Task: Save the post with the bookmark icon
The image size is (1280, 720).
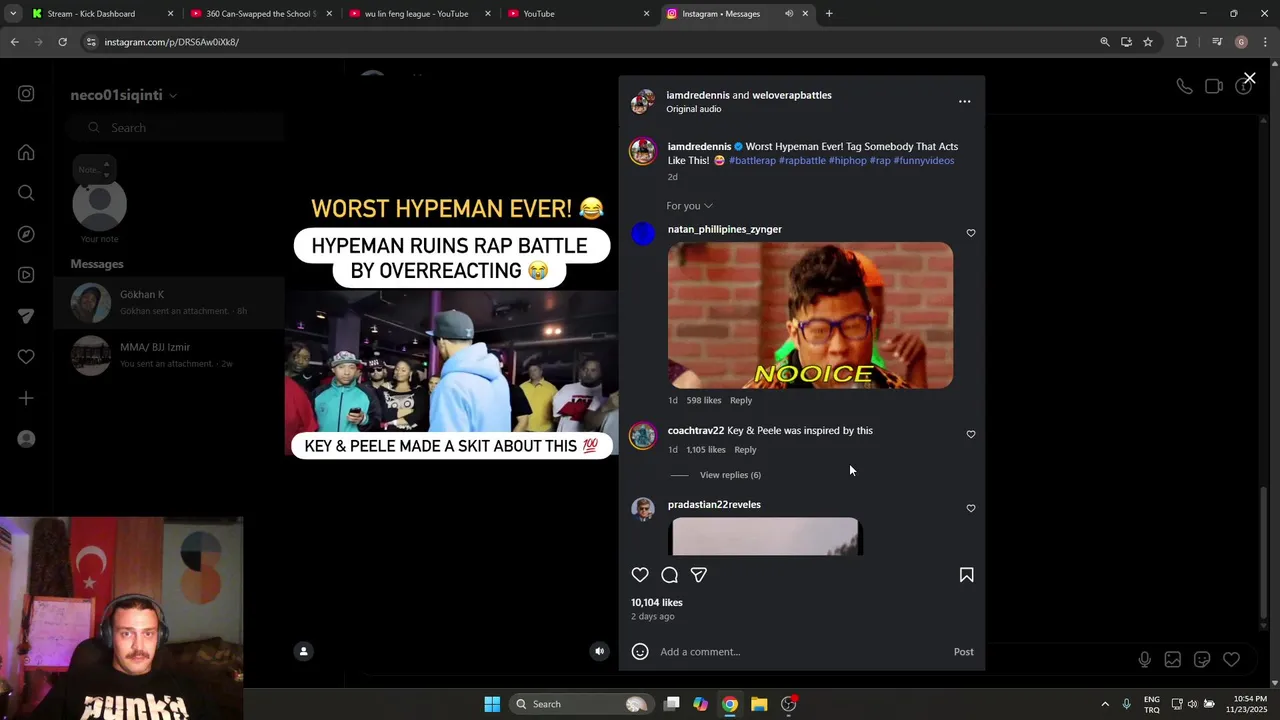Action: click(967, 575)
